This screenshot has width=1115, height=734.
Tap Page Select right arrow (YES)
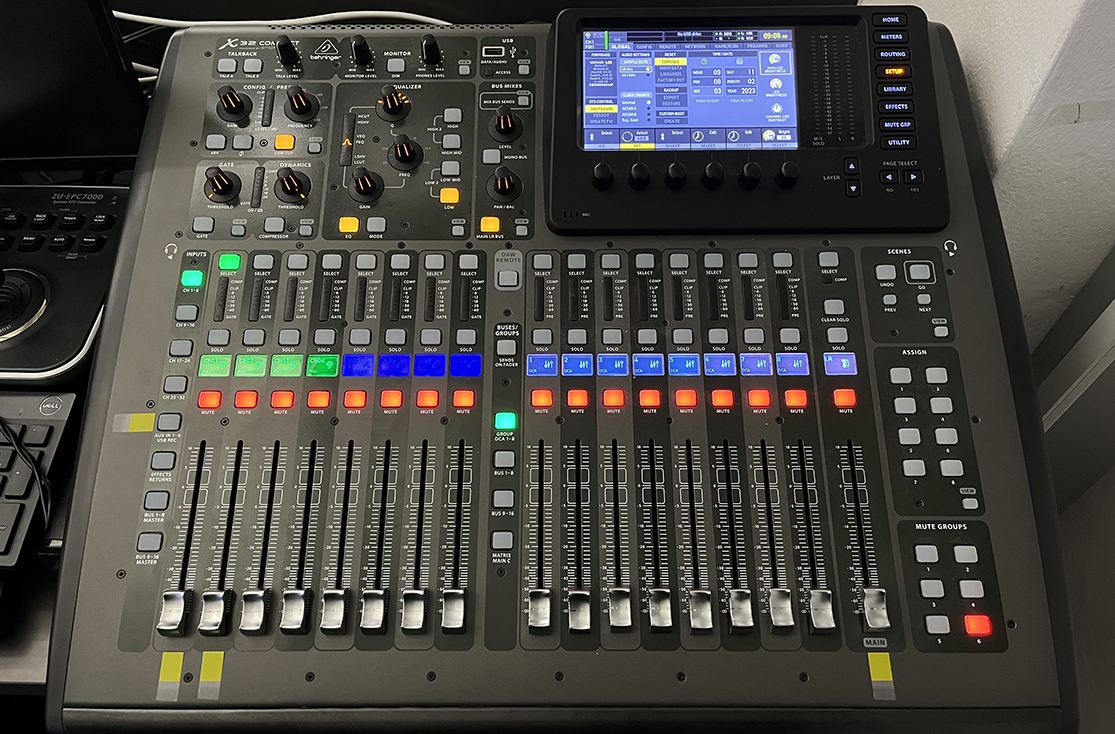[914, 177]
